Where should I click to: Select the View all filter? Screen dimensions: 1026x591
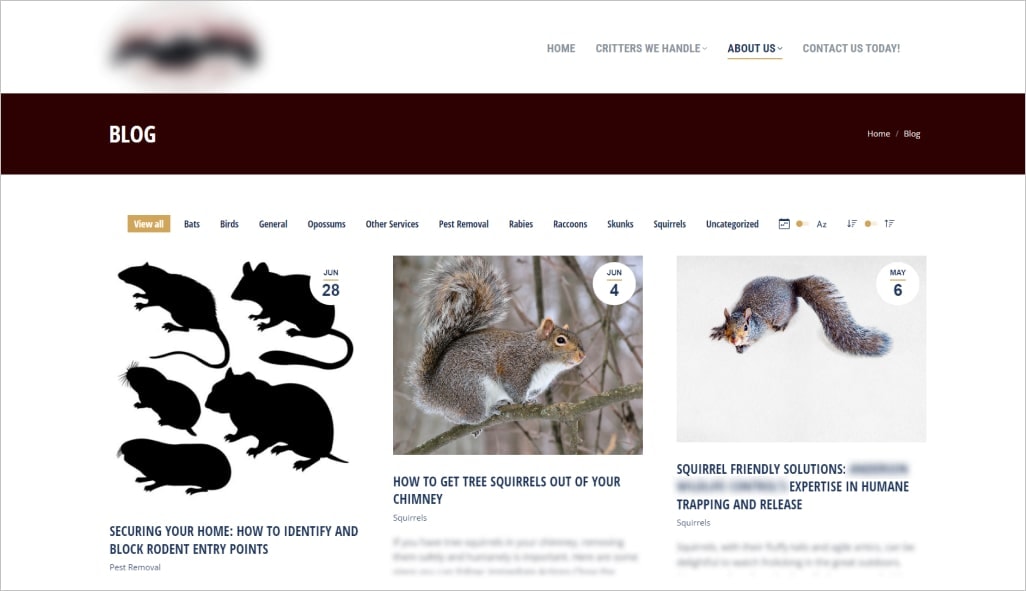[x=149, y=224]
